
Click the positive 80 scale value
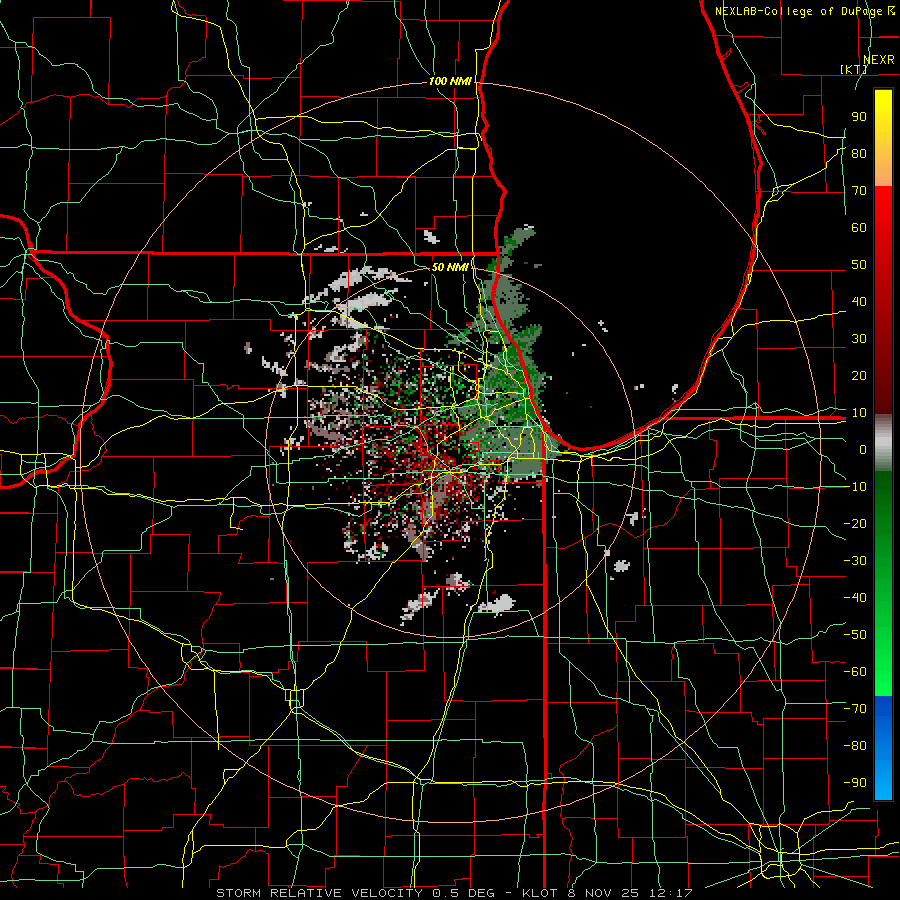(x=859, y=153)
